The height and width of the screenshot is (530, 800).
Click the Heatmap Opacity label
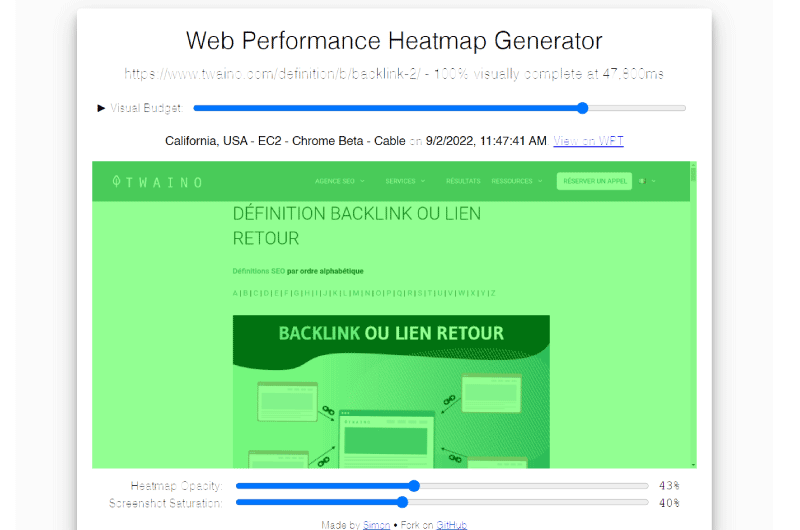[x=177, y=486]
